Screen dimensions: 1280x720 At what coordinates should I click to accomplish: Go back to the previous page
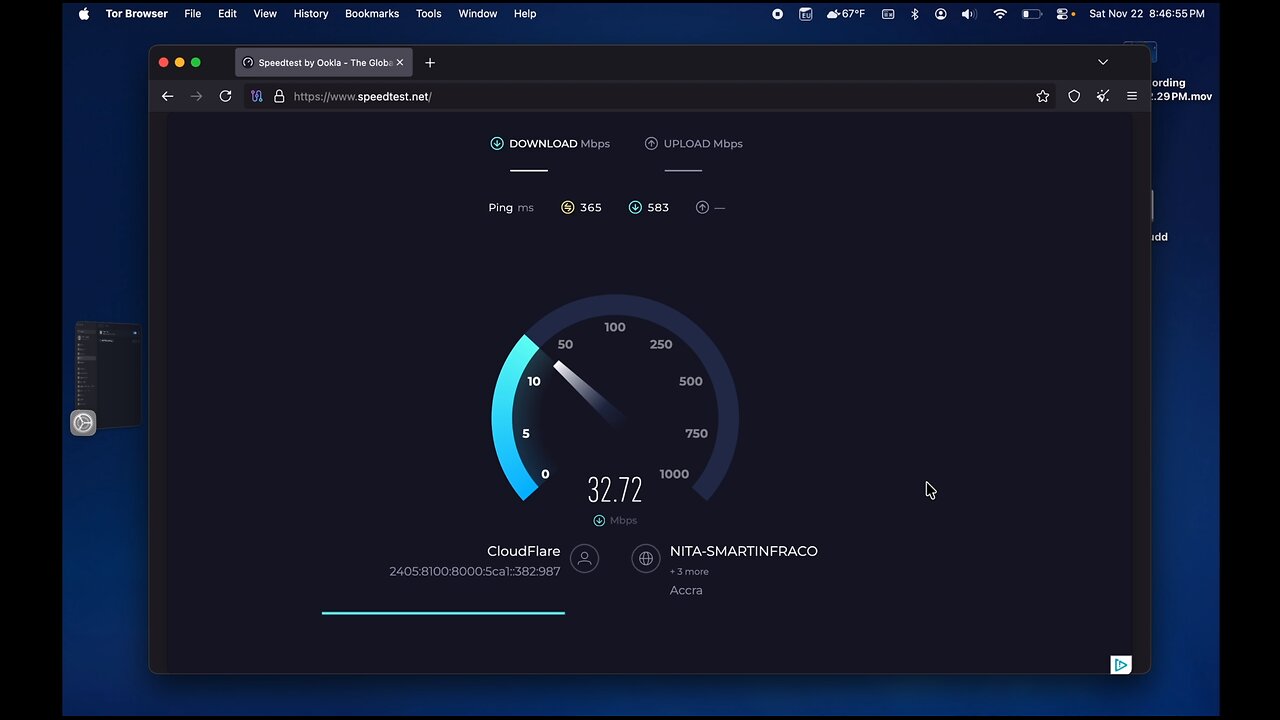coord(168,96)
